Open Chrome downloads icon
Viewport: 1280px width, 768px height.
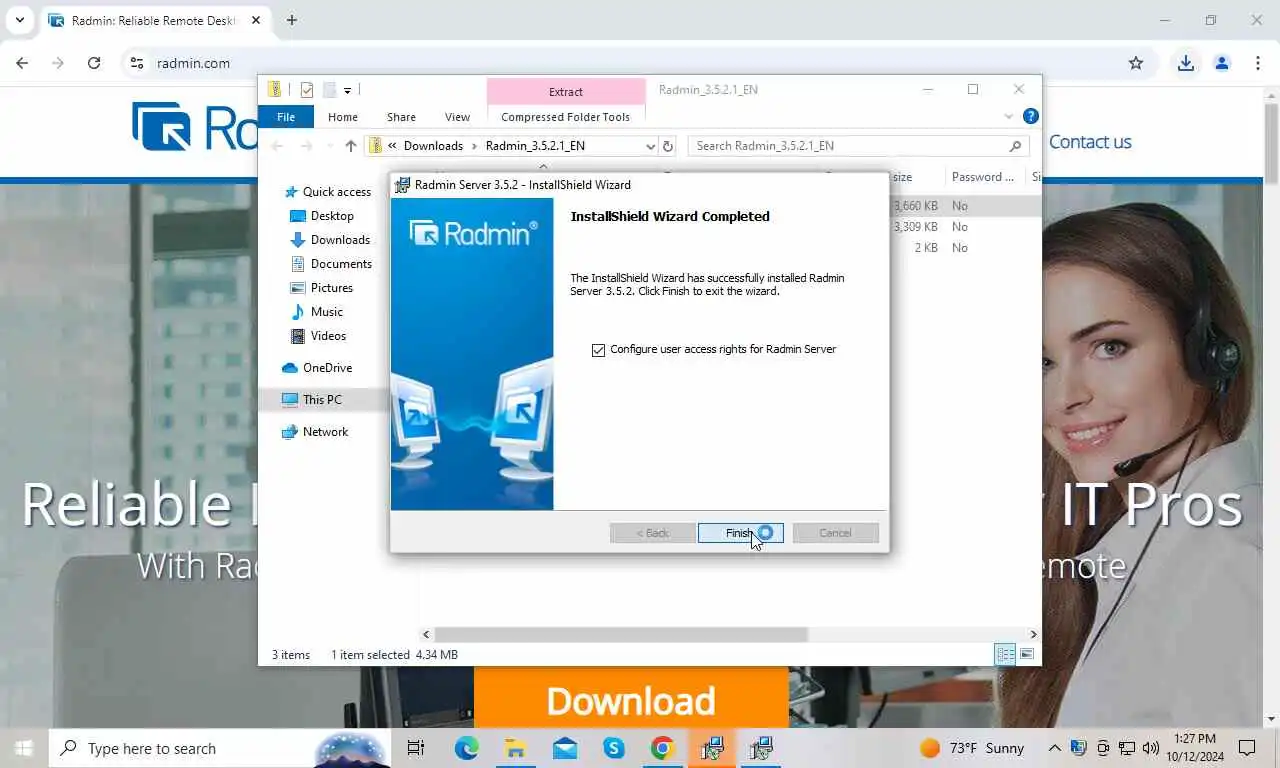pyautogui.click(x=1186, y=63)
